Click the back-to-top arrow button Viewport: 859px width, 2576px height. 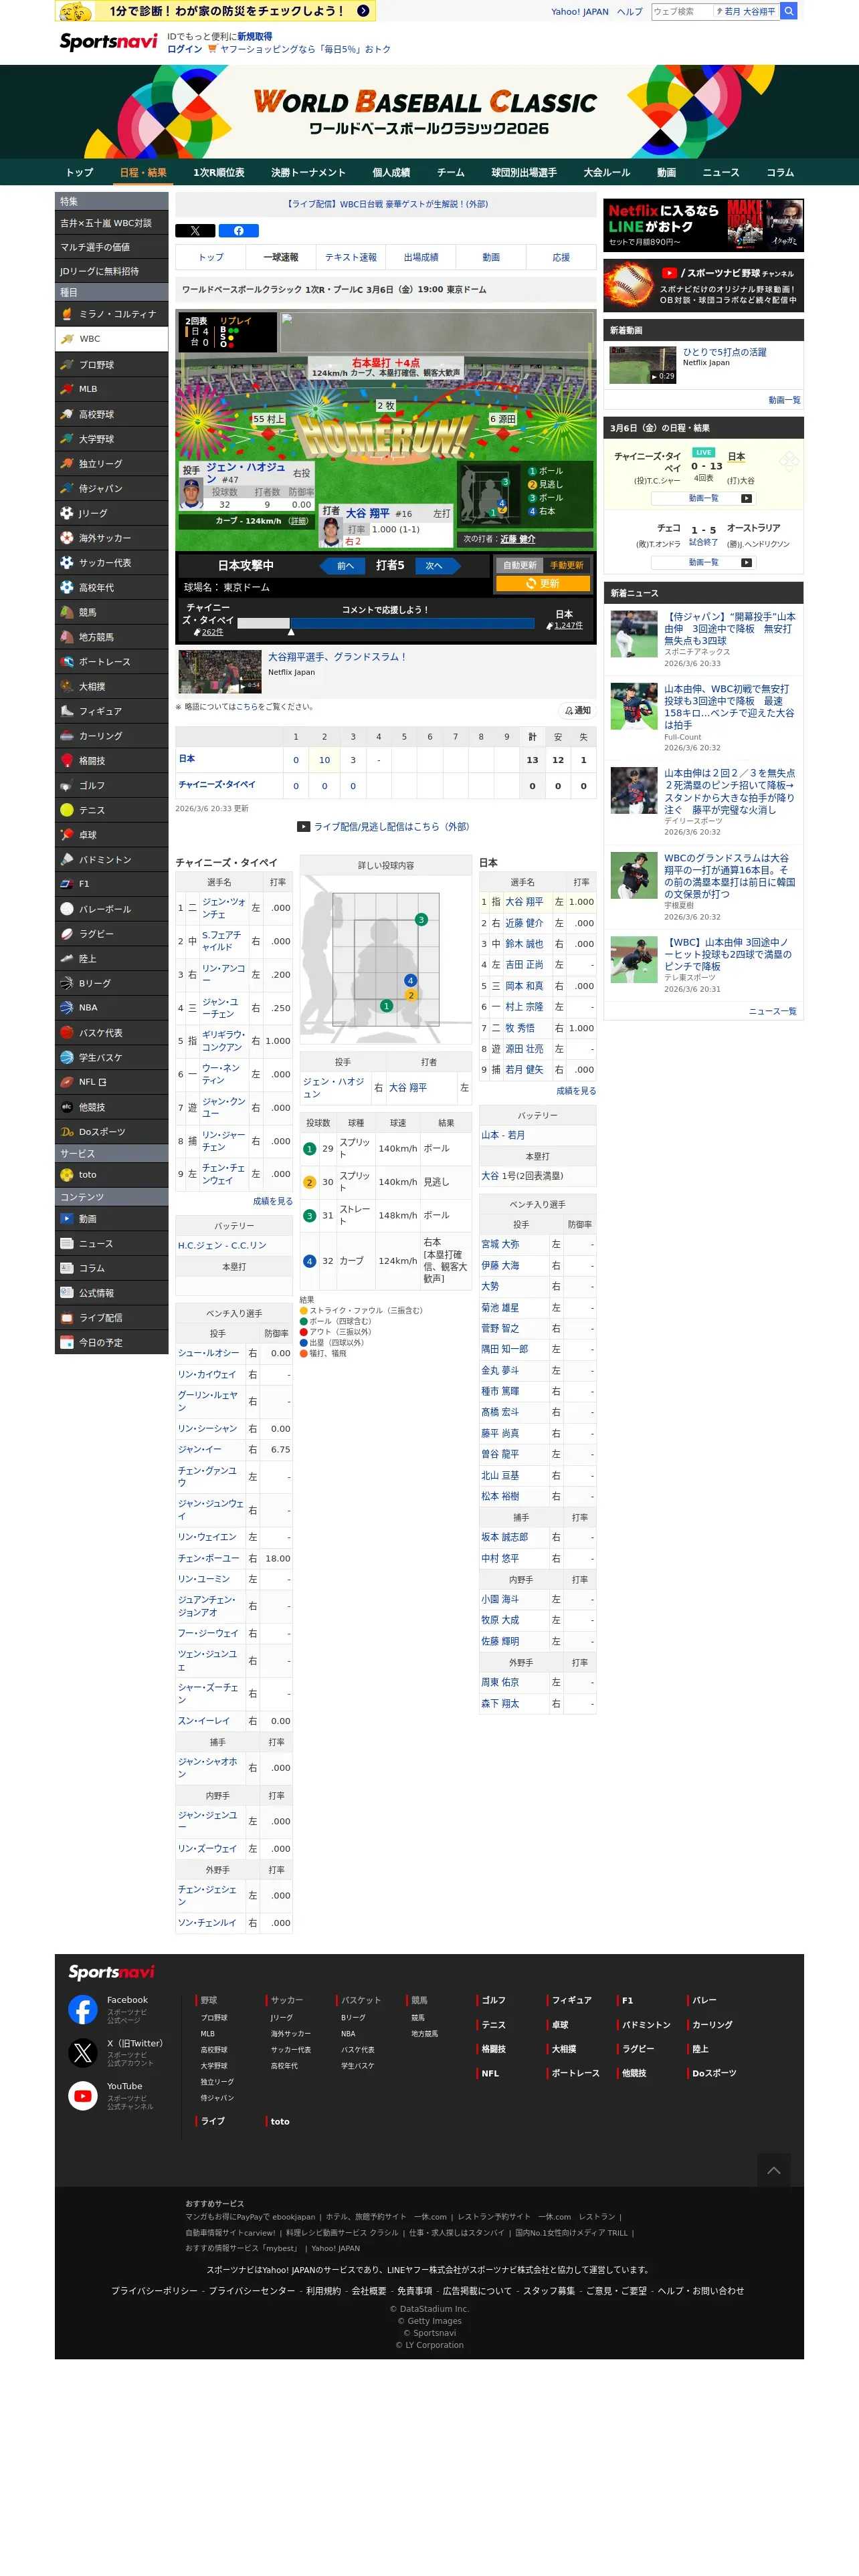[774, 2170]
